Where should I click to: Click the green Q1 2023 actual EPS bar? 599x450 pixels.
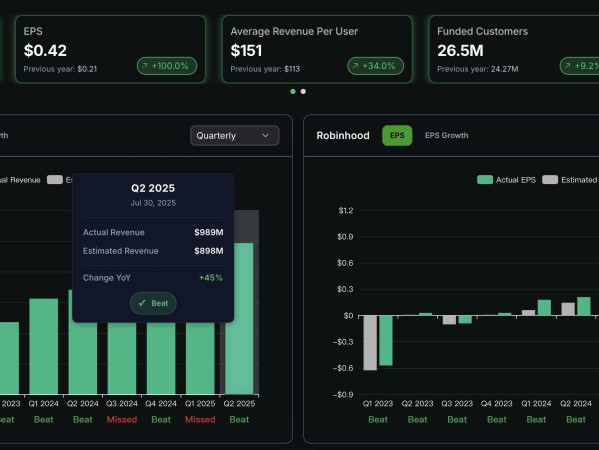tap(386, 341)
